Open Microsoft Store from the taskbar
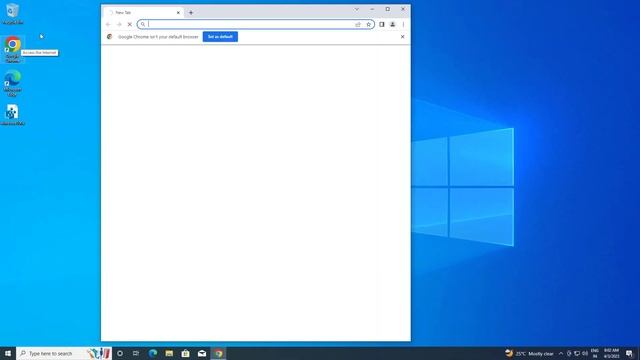 pyautogui.click(x=185, y=353)
